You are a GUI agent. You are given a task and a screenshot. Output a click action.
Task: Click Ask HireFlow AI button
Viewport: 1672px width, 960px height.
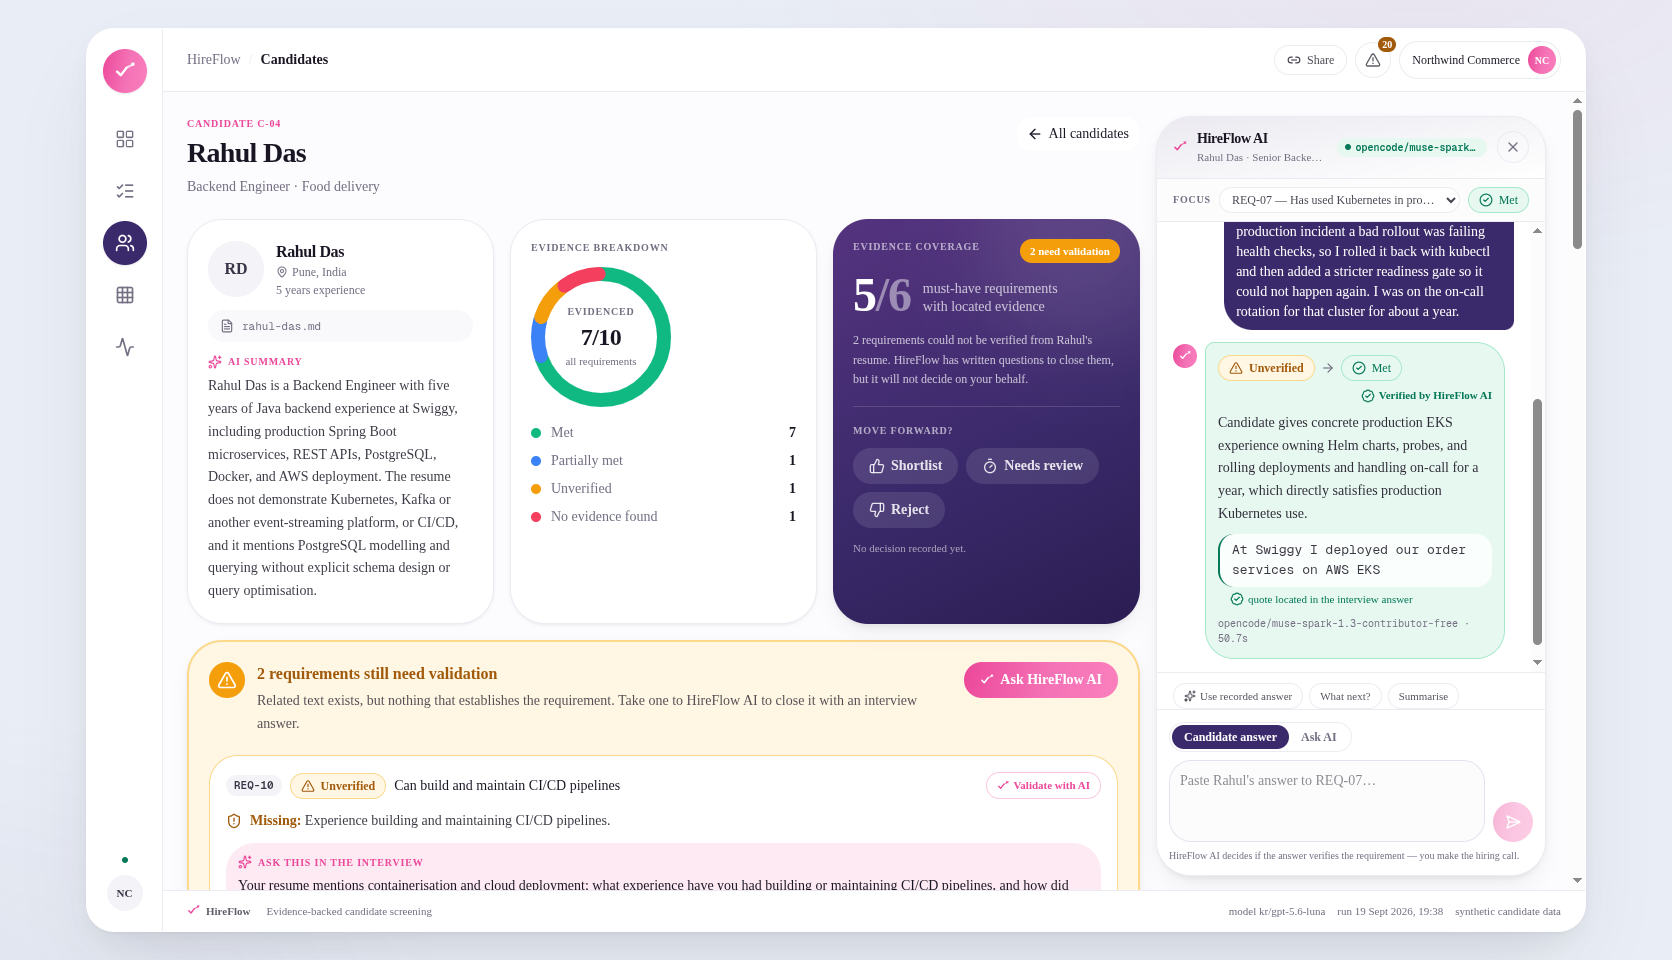[x=1041, y=680]
